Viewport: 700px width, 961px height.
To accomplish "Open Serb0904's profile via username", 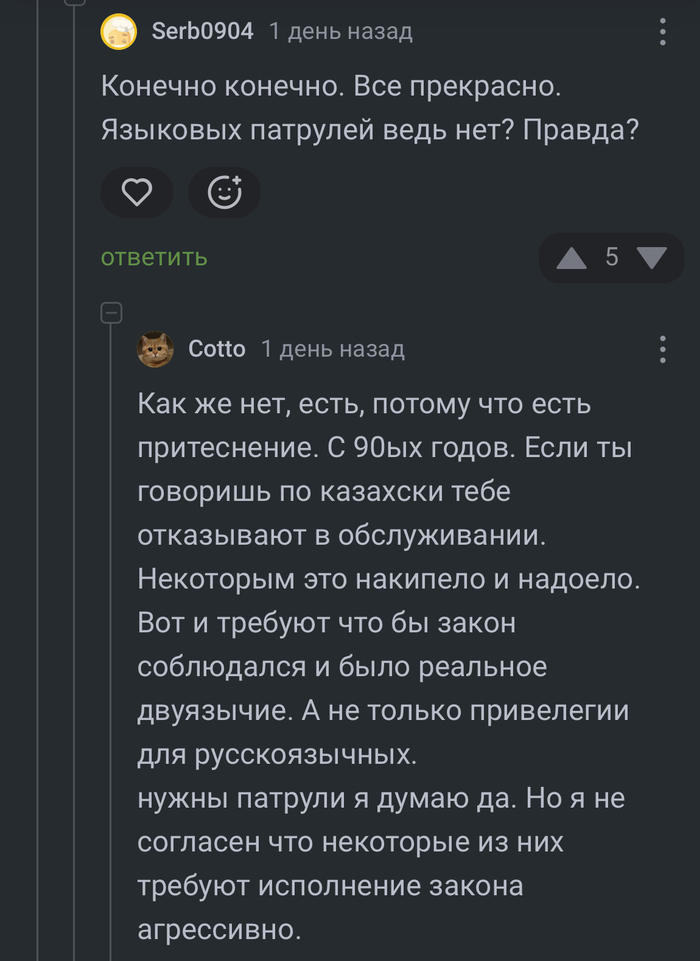I will [202, 32].
